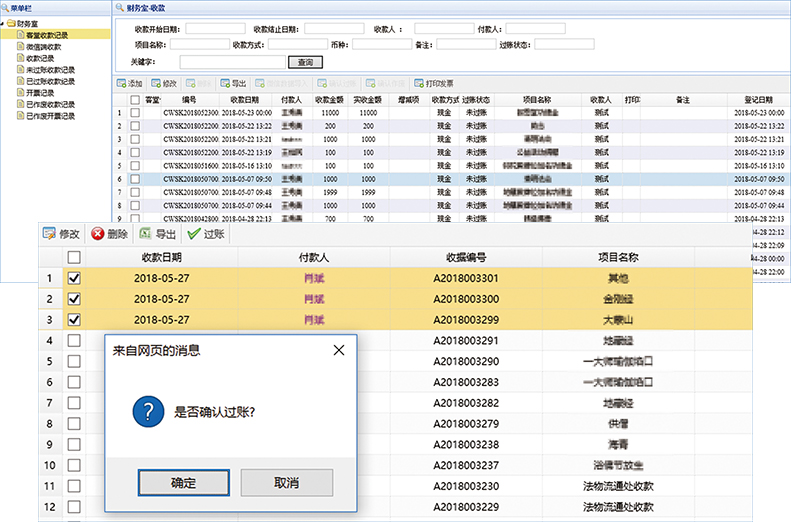
Task: Click the 备注 filter input field
Action: click(x=467, y=44)
